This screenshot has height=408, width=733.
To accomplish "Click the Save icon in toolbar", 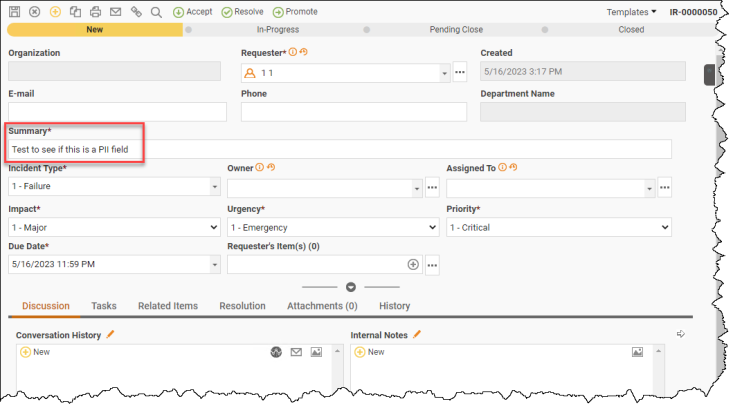I will coord(14,12).
